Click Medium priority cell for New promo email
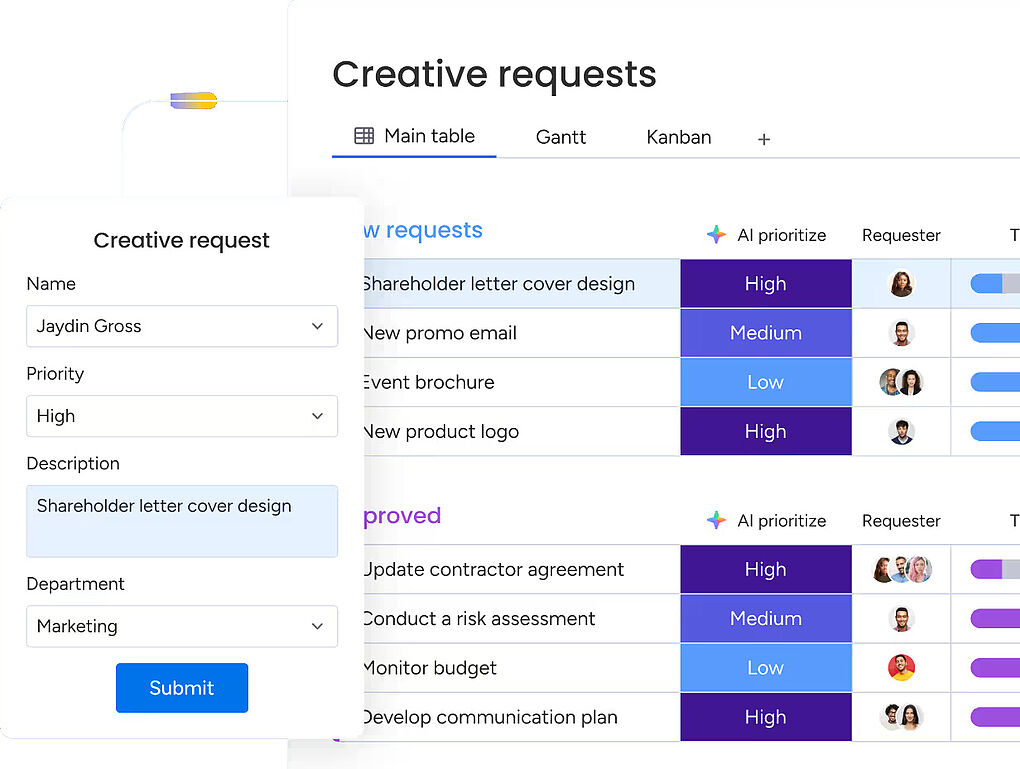This screenshot has width=1020, height=769. [765, 333]
